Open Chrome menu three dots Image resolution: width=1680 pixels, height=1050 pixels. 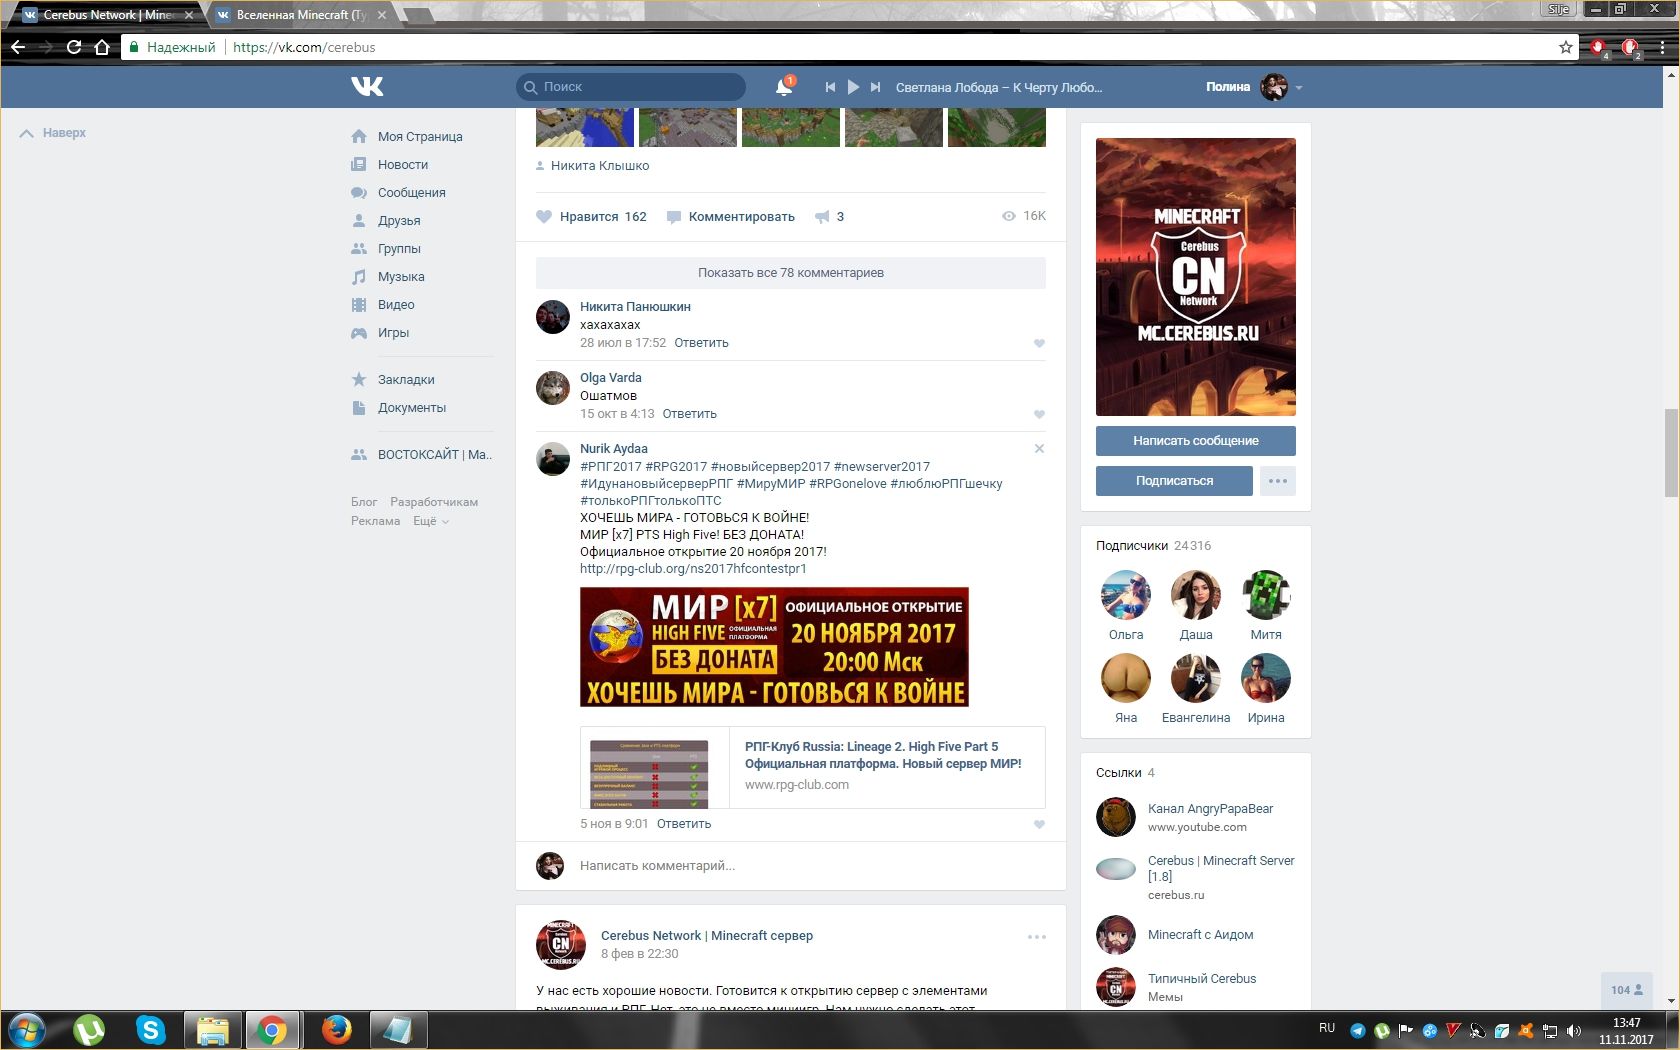(1664, 47)
